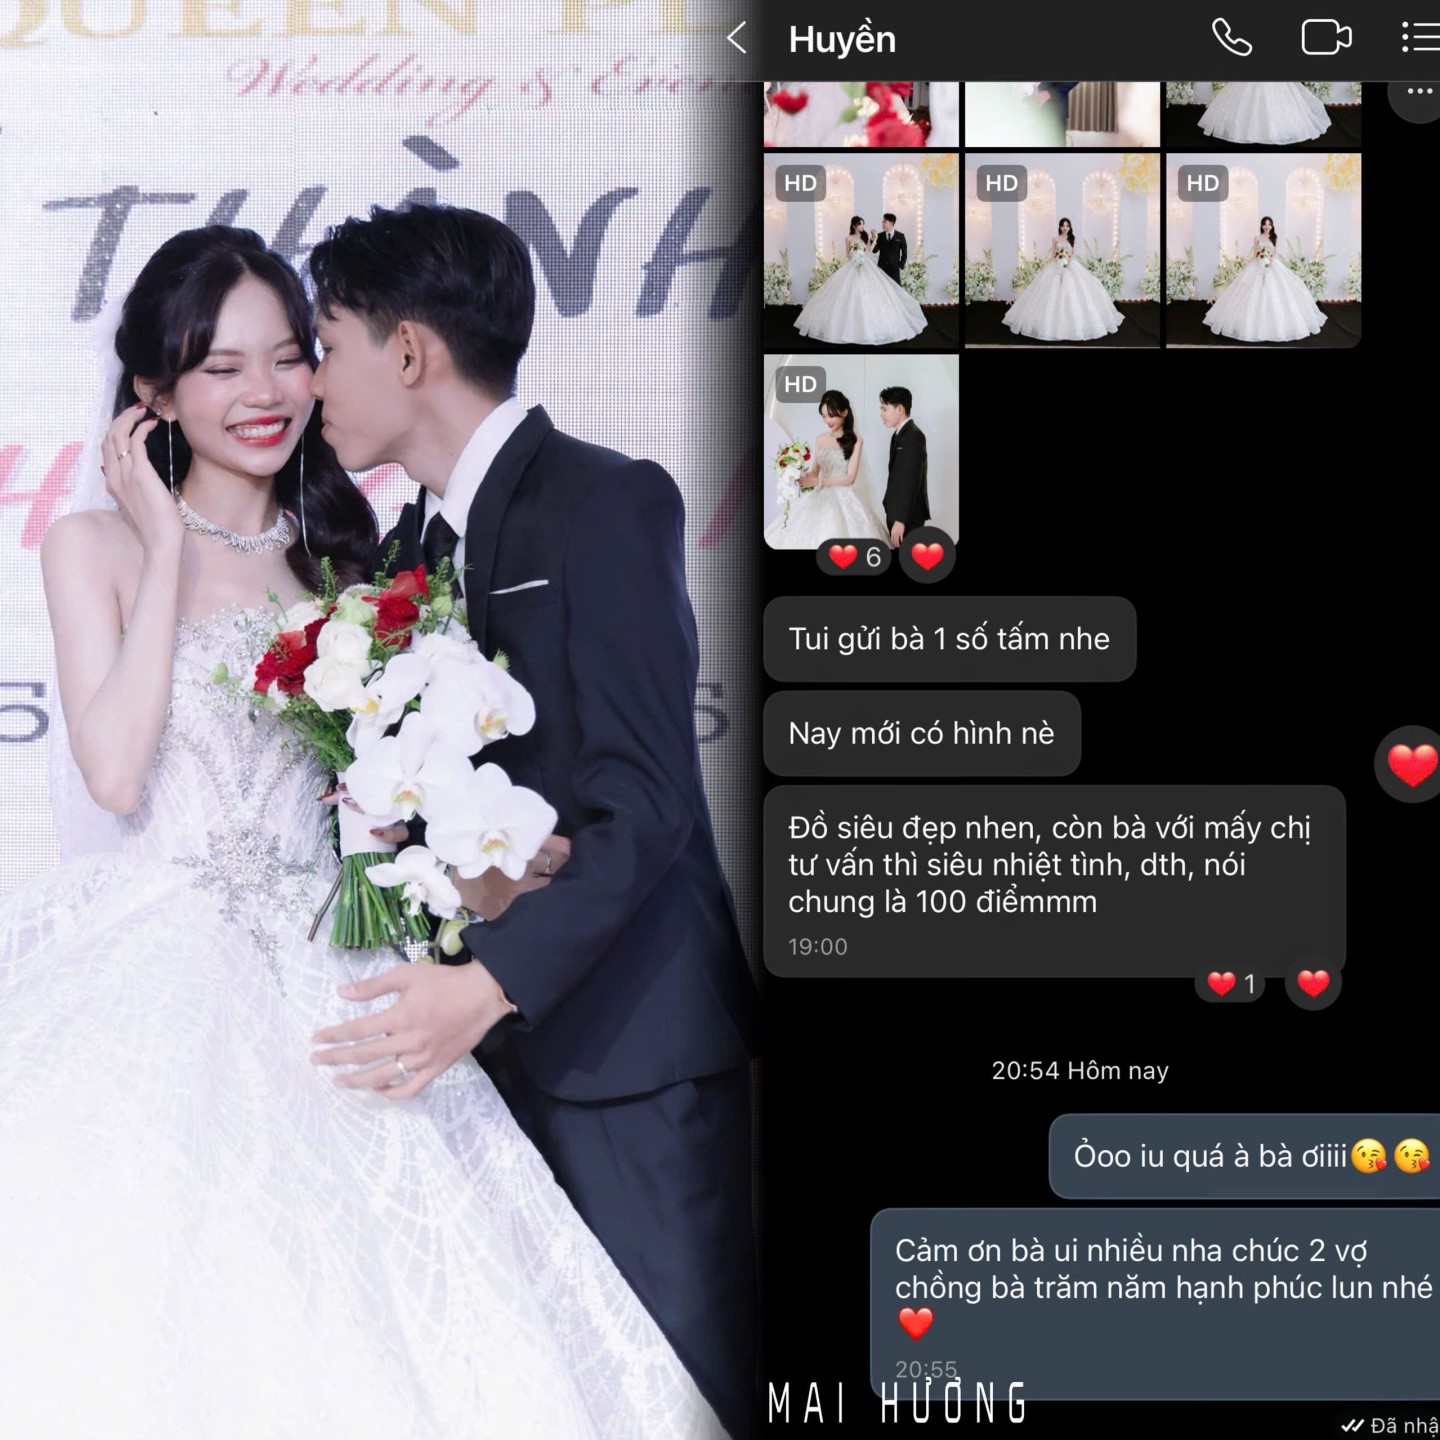Start a video call with Huyền
The image size is (1440, 1440).
(x=1325, y=39)
